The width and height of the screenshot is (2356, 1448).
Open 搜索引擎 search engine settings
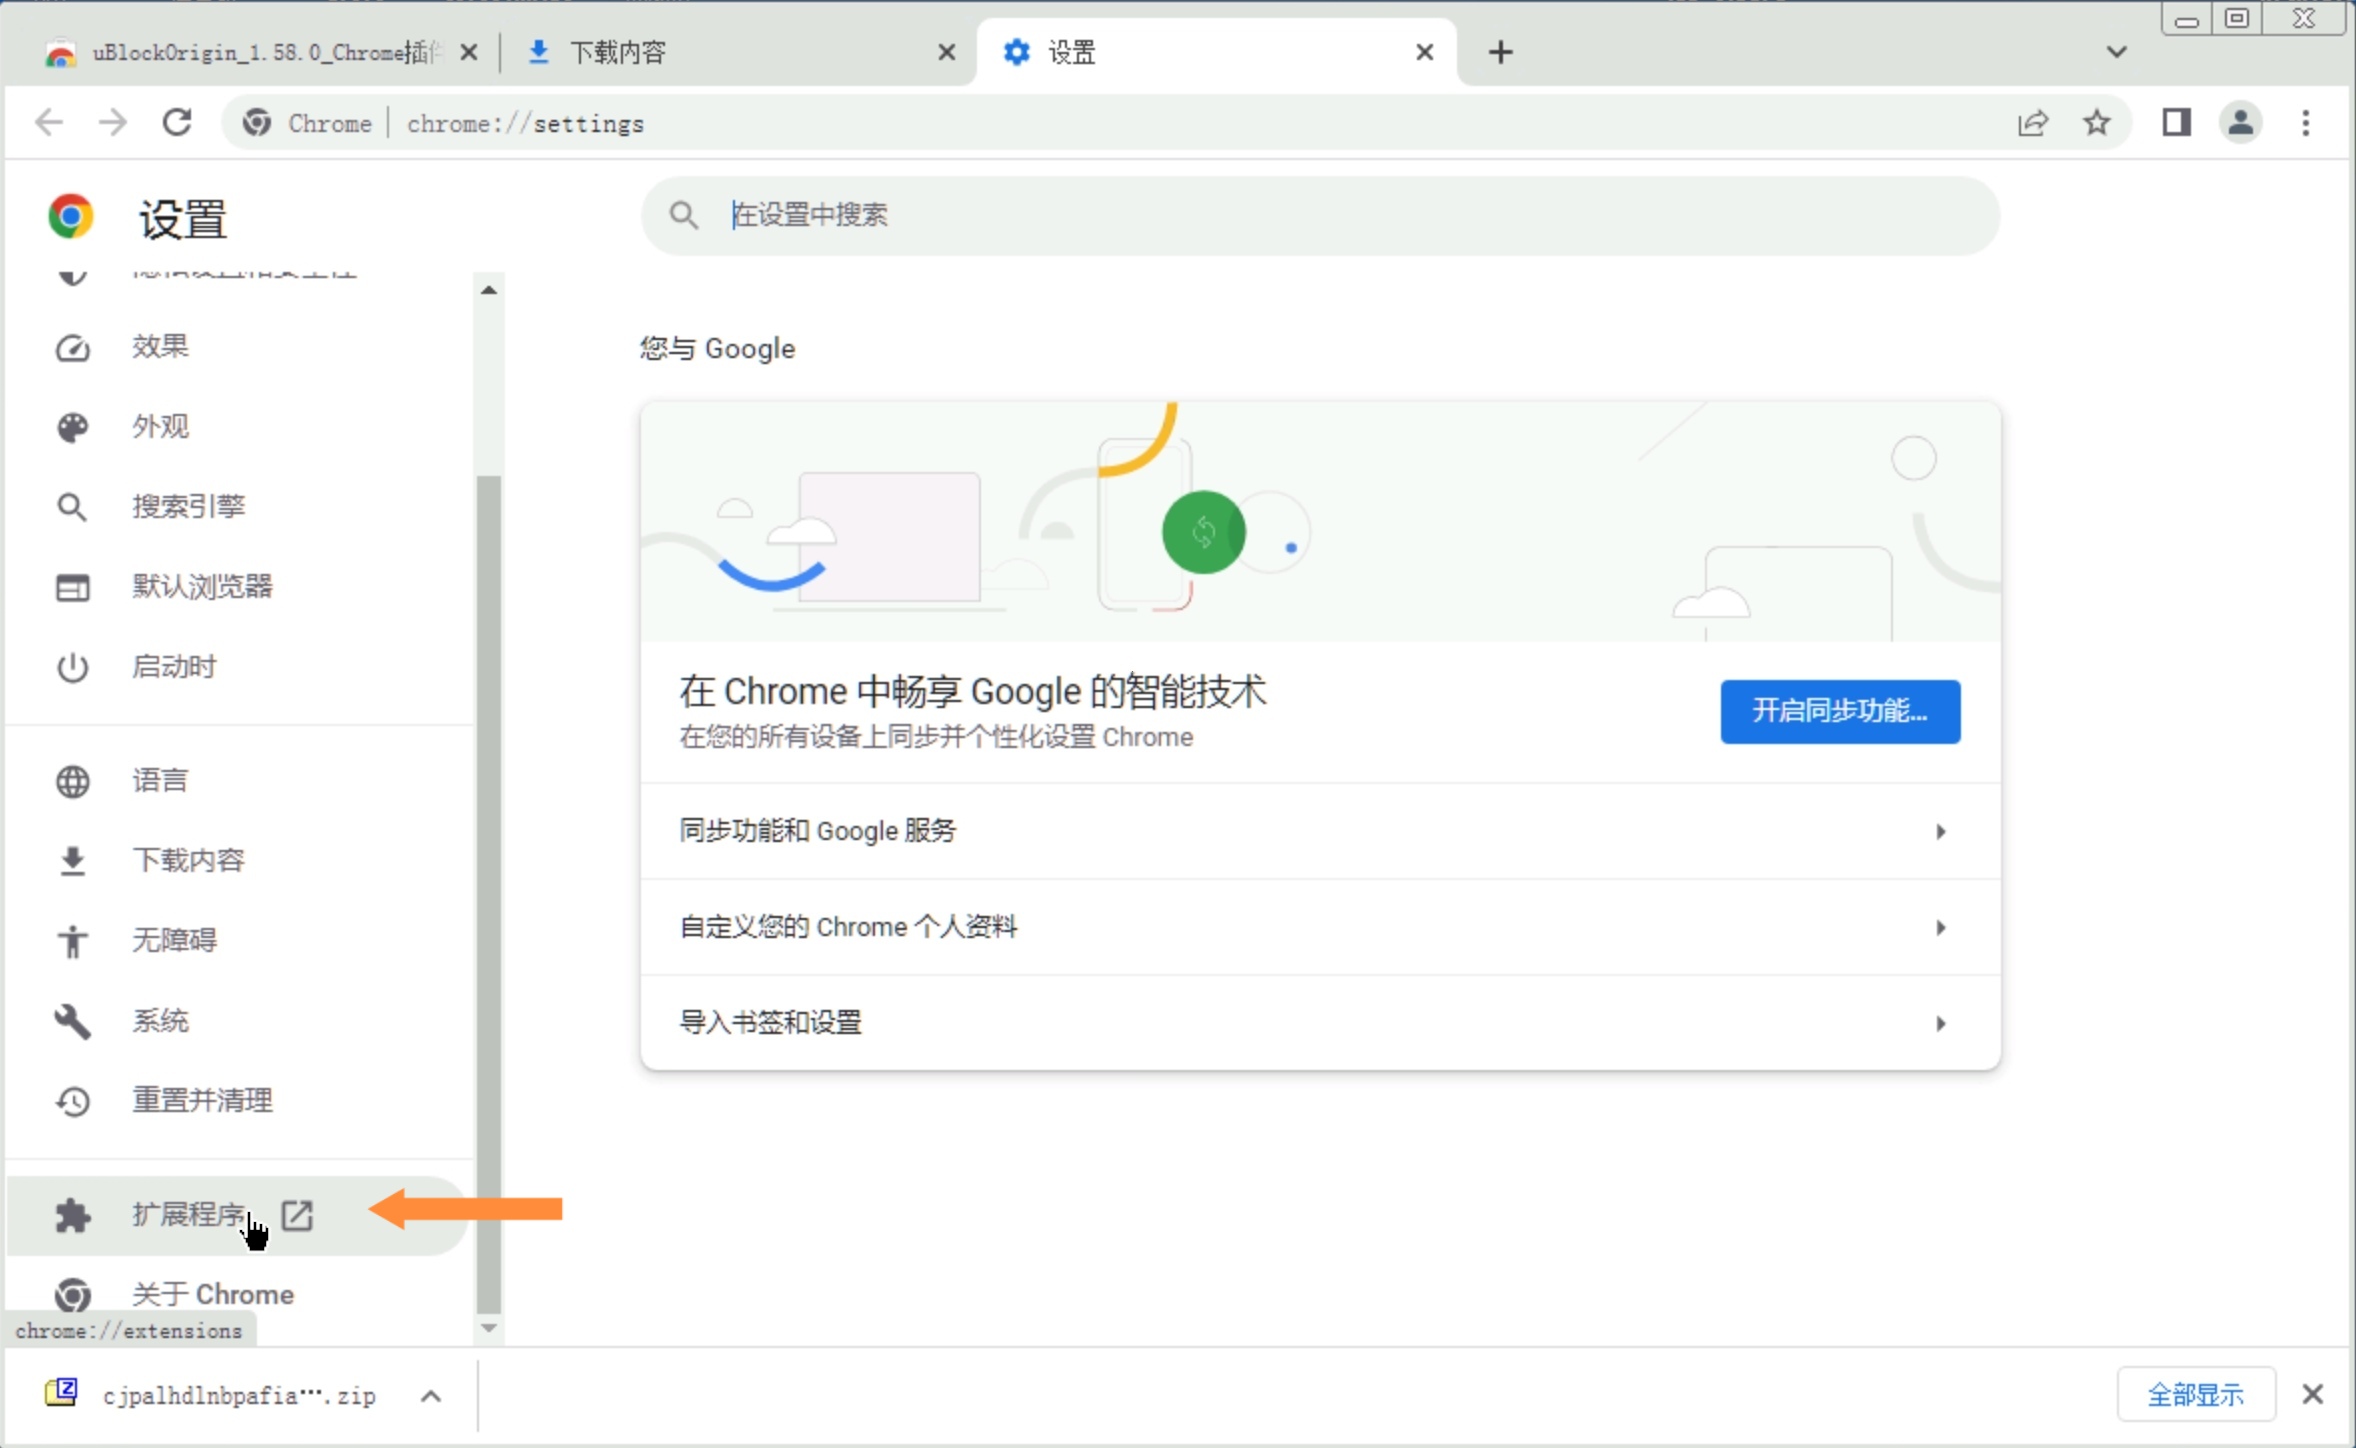(x=188, y=507)
